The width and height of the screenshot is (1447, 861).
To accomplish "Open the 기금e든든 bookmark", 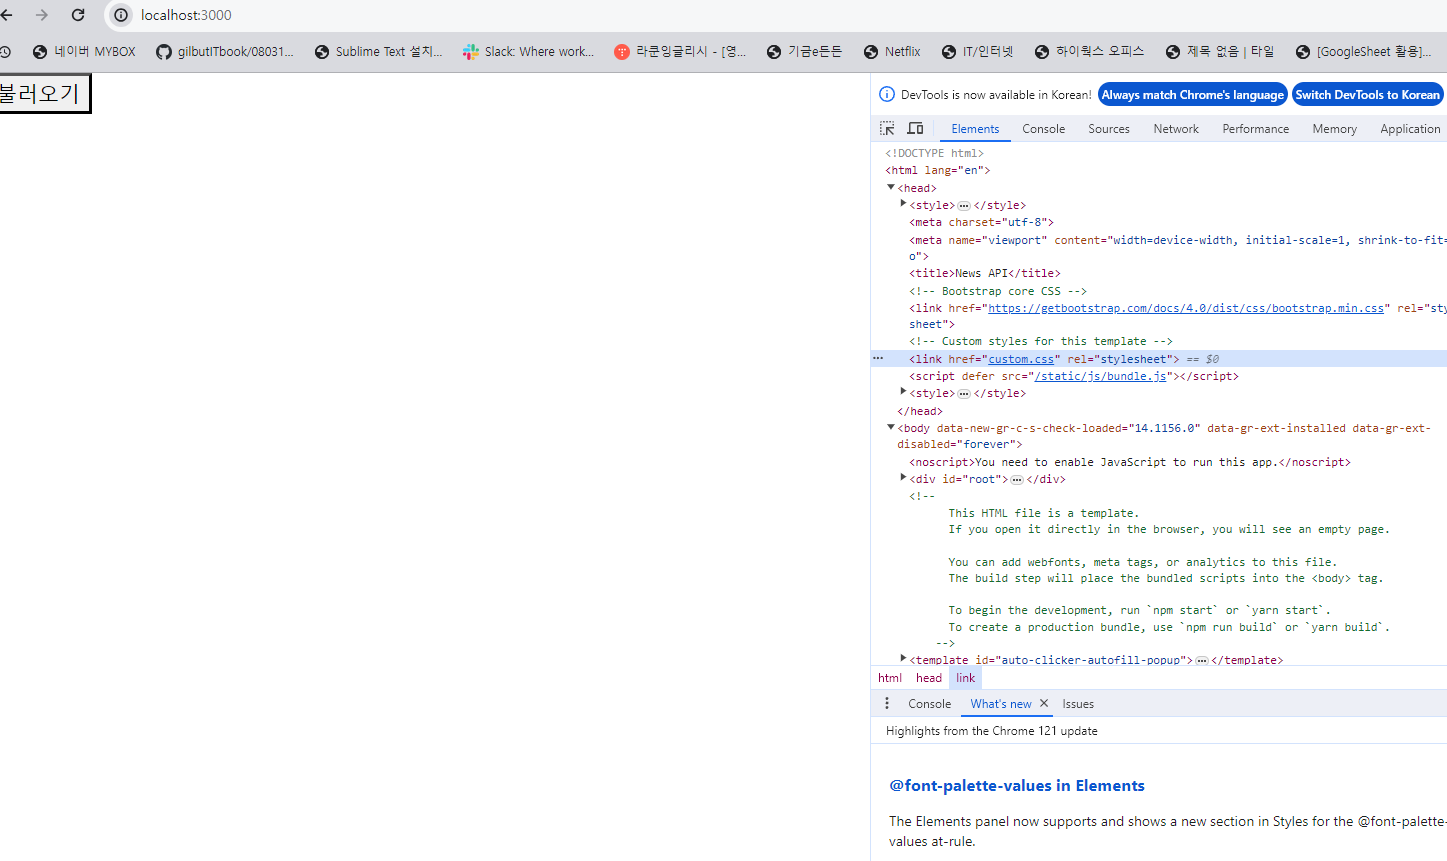I will point(805,51).
